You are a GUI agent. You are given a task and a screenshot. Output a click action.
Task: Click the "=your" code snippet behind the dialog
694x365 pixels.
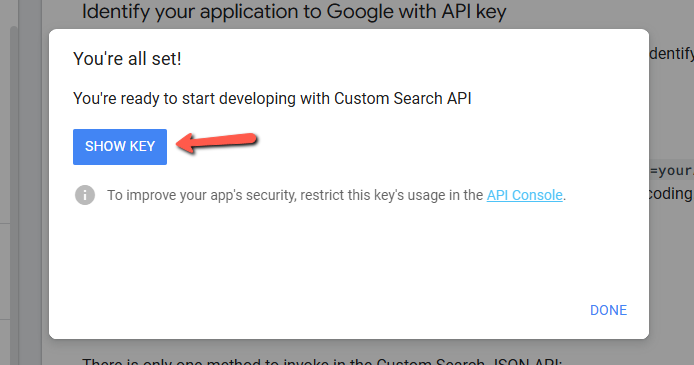pos(671,170)
